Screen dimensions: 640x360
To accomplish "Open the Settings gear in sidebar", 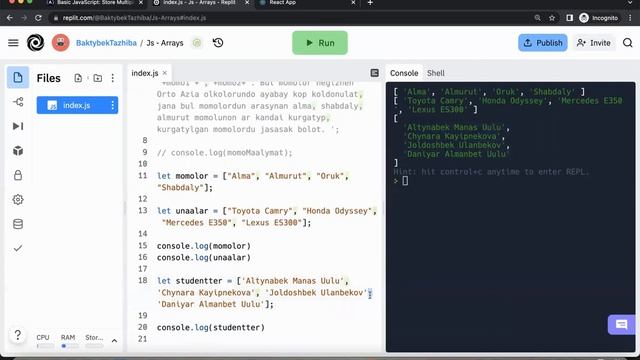I will tap(18, 200).
